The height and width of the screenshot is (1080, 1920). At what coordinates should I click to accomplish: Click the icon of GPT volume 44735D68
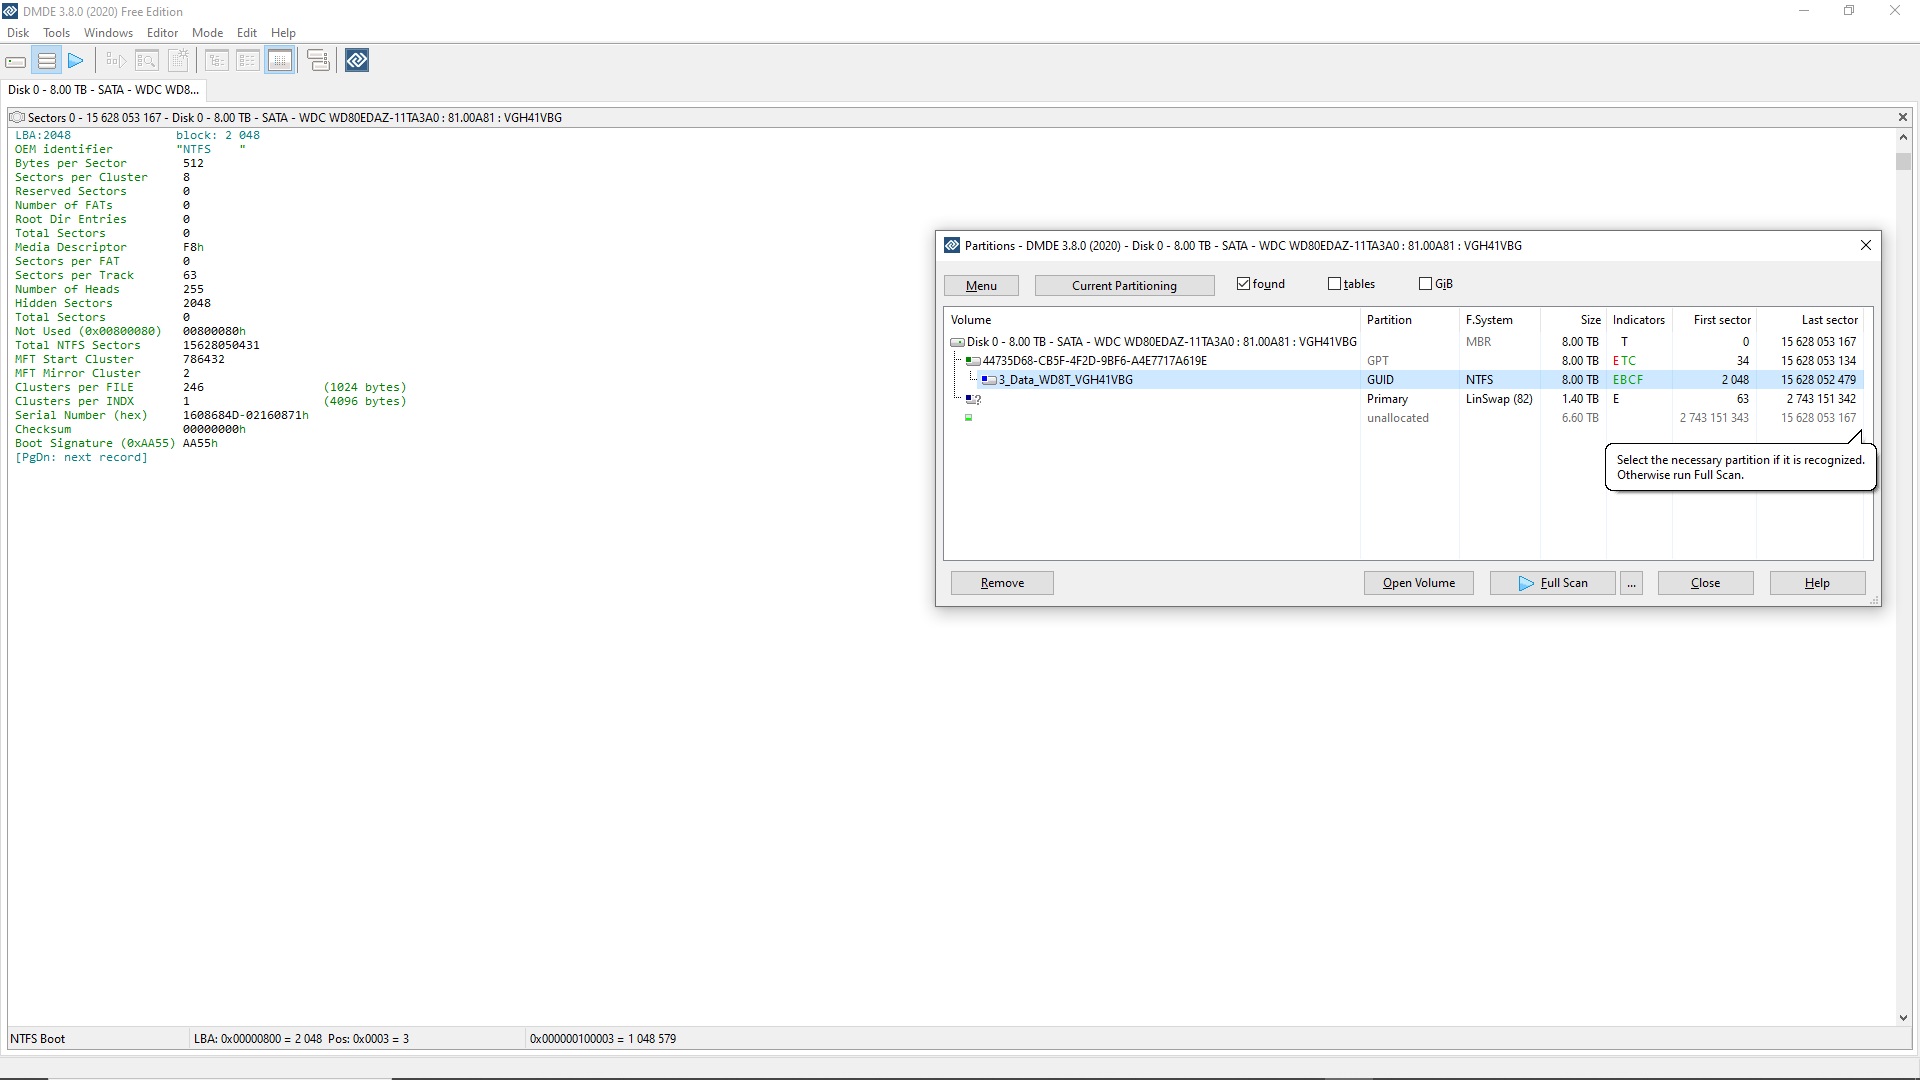[x=972, y=361]
